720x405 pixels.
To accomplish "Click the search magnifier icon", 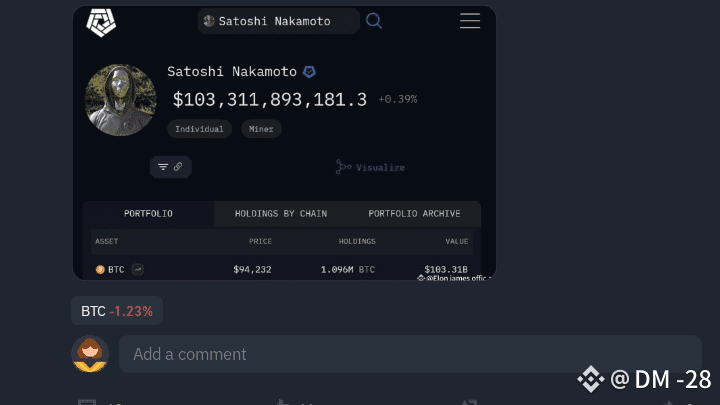I will click(374, 20).
